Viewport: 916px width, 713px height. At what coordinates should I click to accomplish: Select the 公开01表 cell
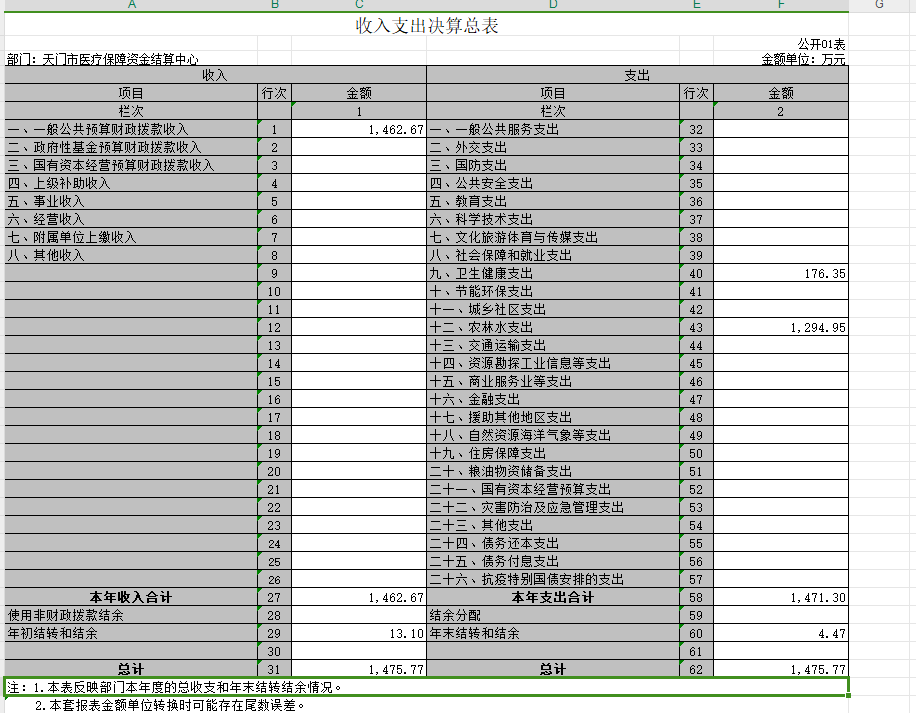pos(780,43)
